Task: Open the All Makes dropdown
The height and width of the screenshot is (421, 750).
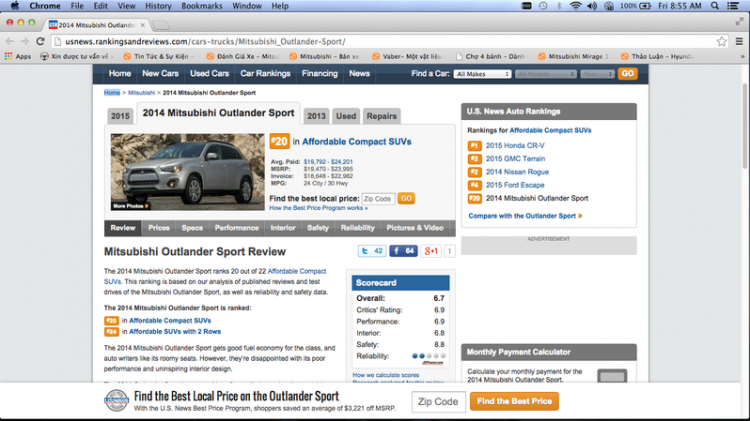Action: coord(482,74)
